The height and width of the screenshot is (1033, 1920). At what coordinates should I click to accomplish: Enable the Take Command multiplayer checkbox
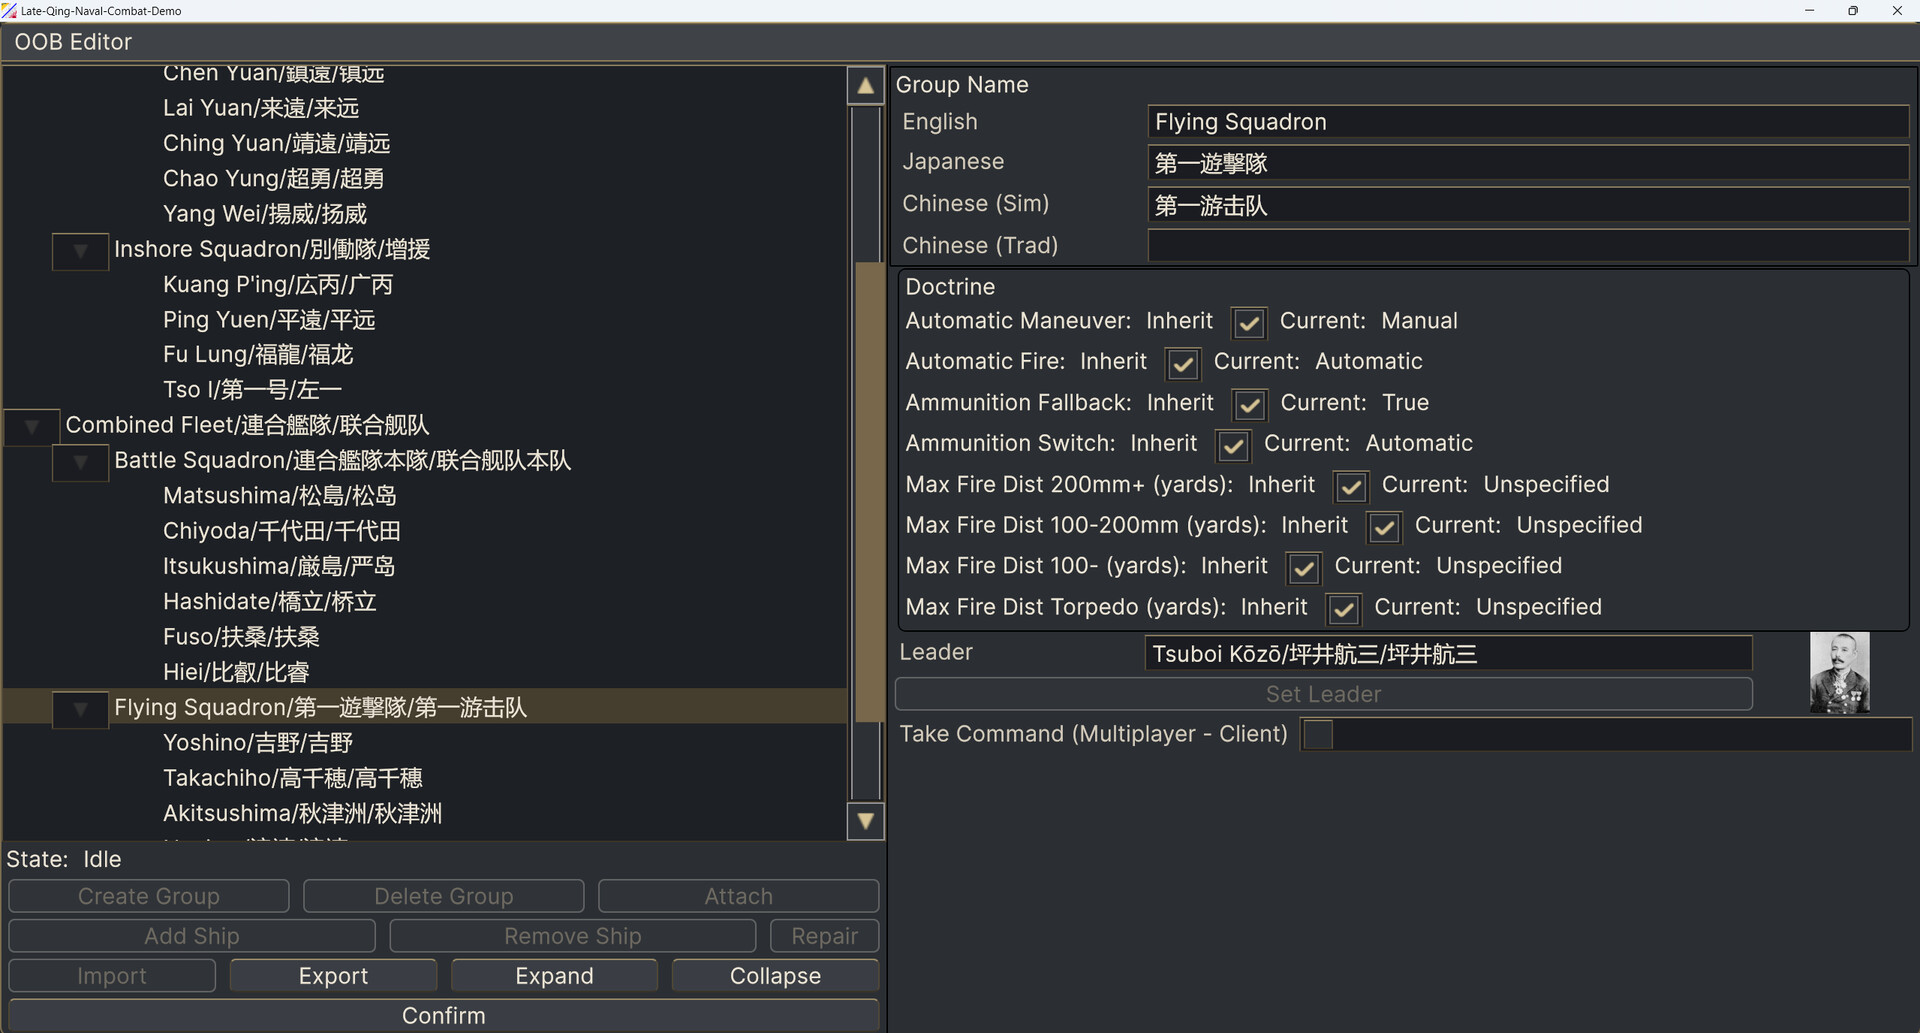tap(1317, 734)
